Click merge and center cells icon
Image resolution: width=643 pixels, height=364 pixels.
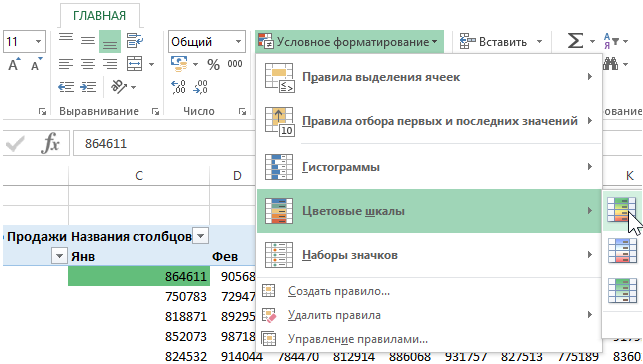(x=135, y=64)
